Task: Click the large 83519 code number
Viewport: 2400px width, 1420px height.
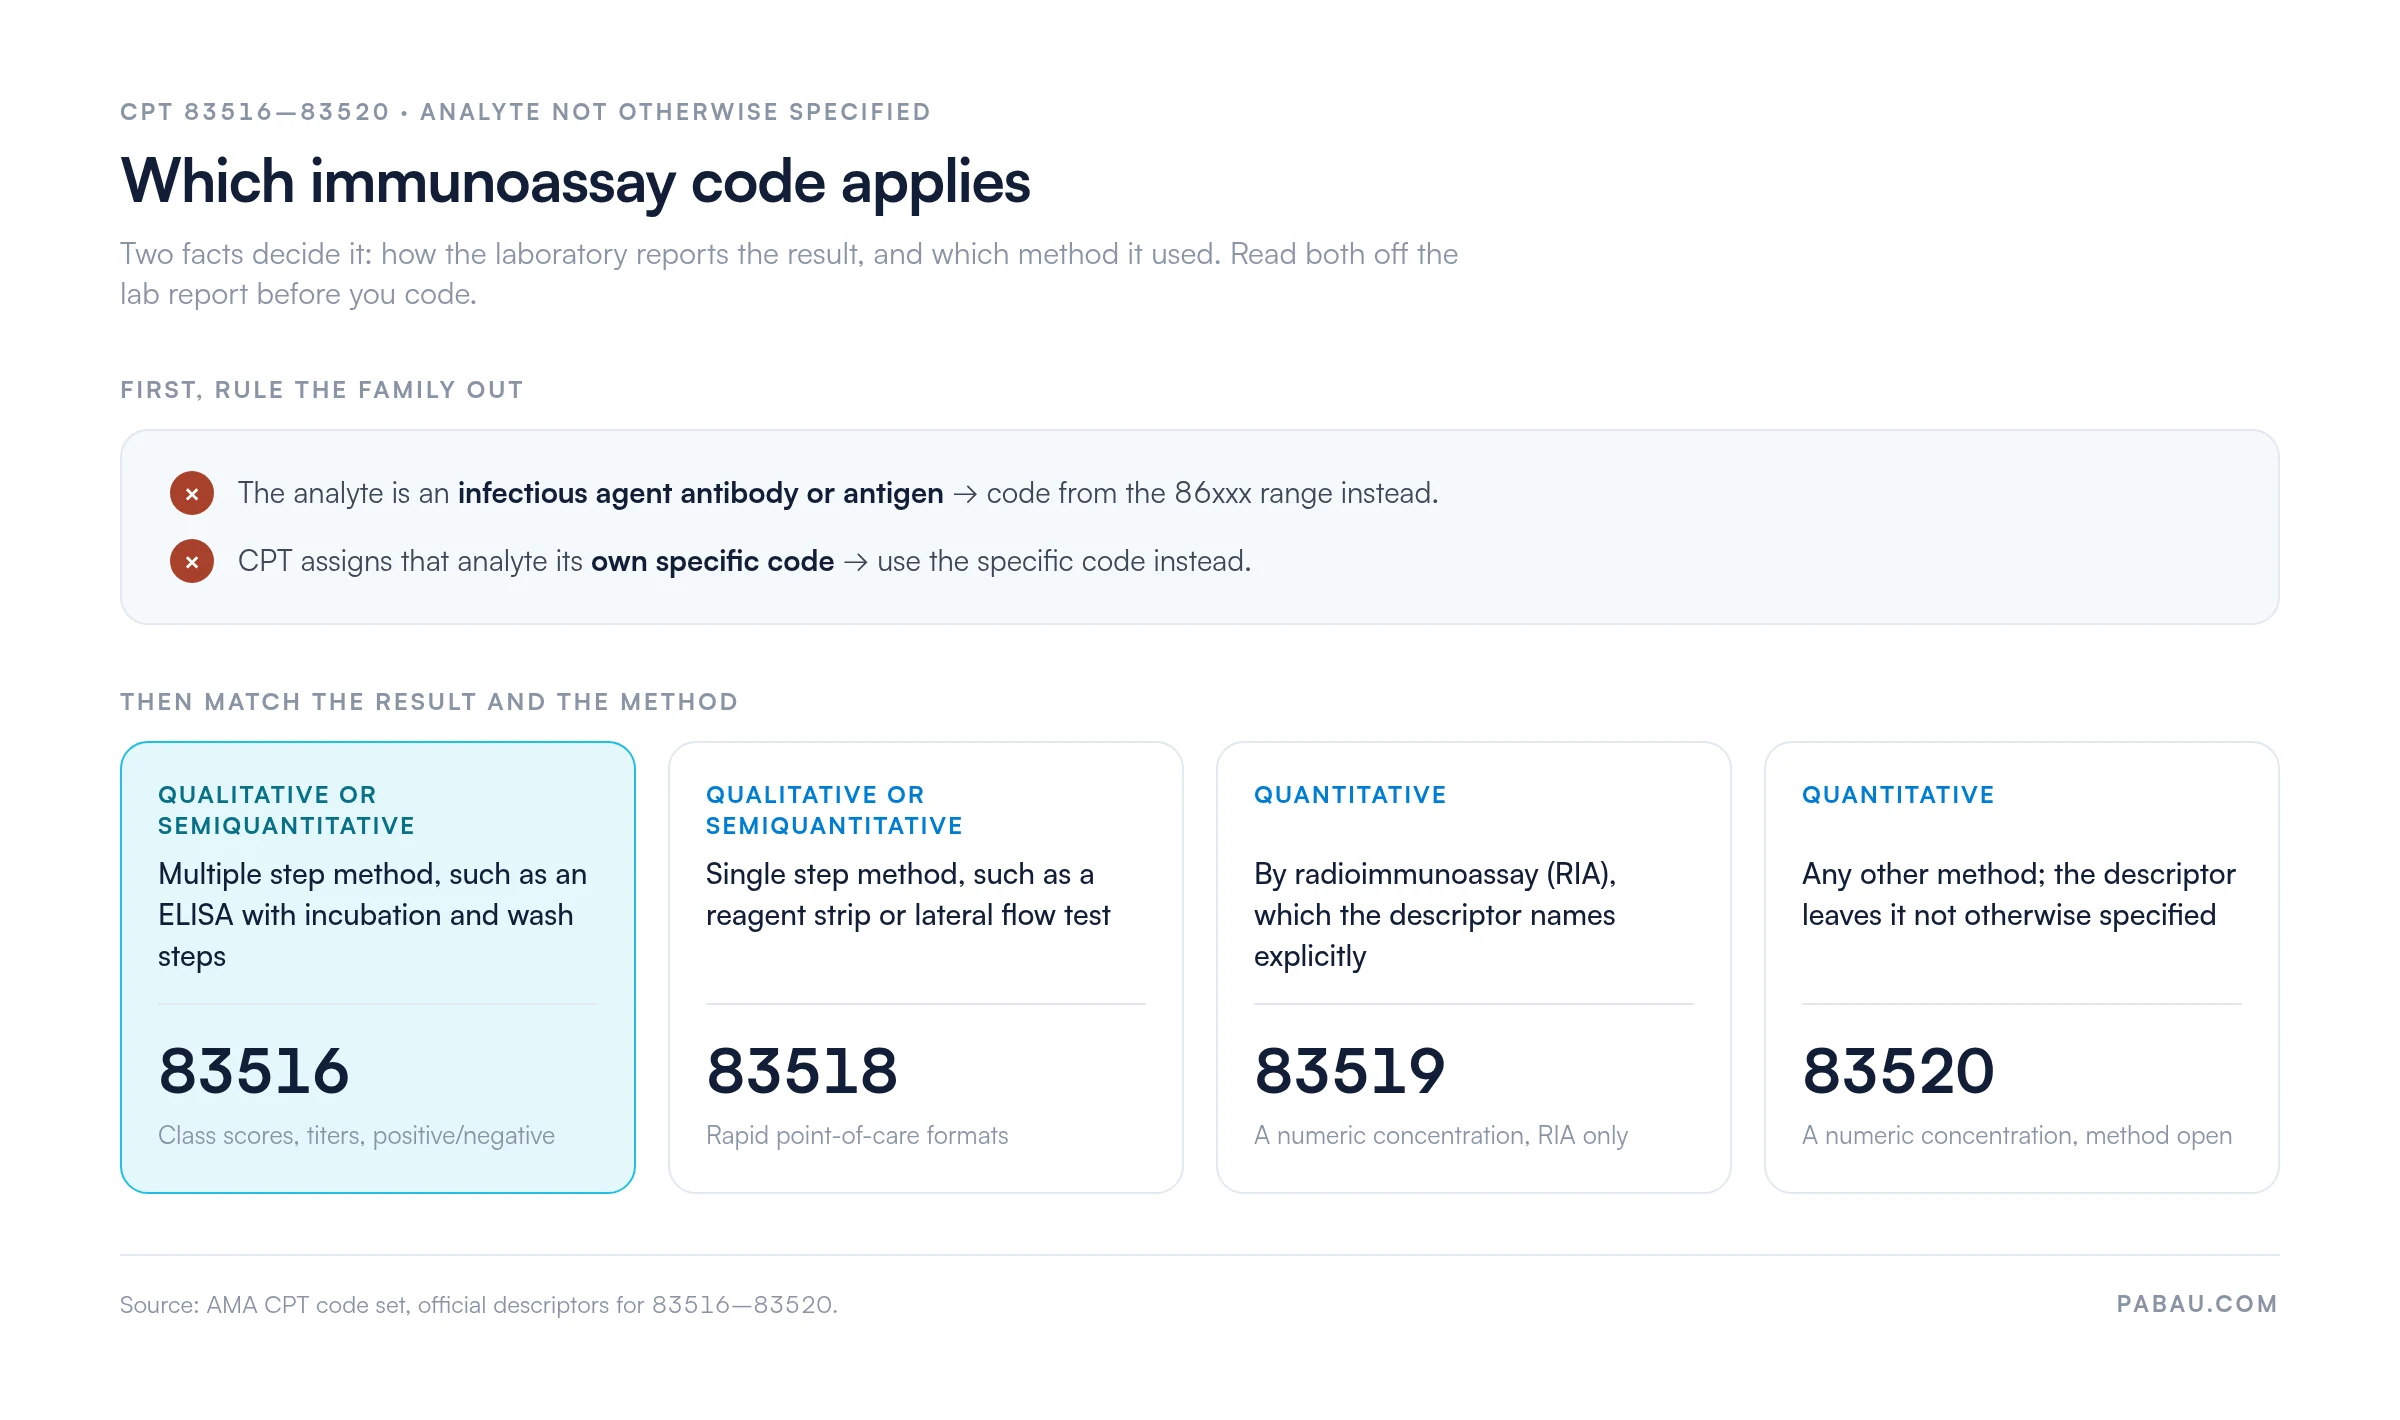Action: 1350,1071
